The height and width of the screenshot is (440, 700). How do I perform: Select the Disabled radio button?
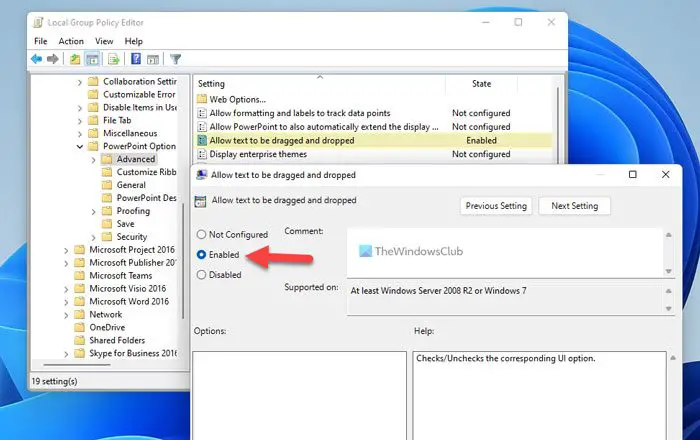coord(201,275)
